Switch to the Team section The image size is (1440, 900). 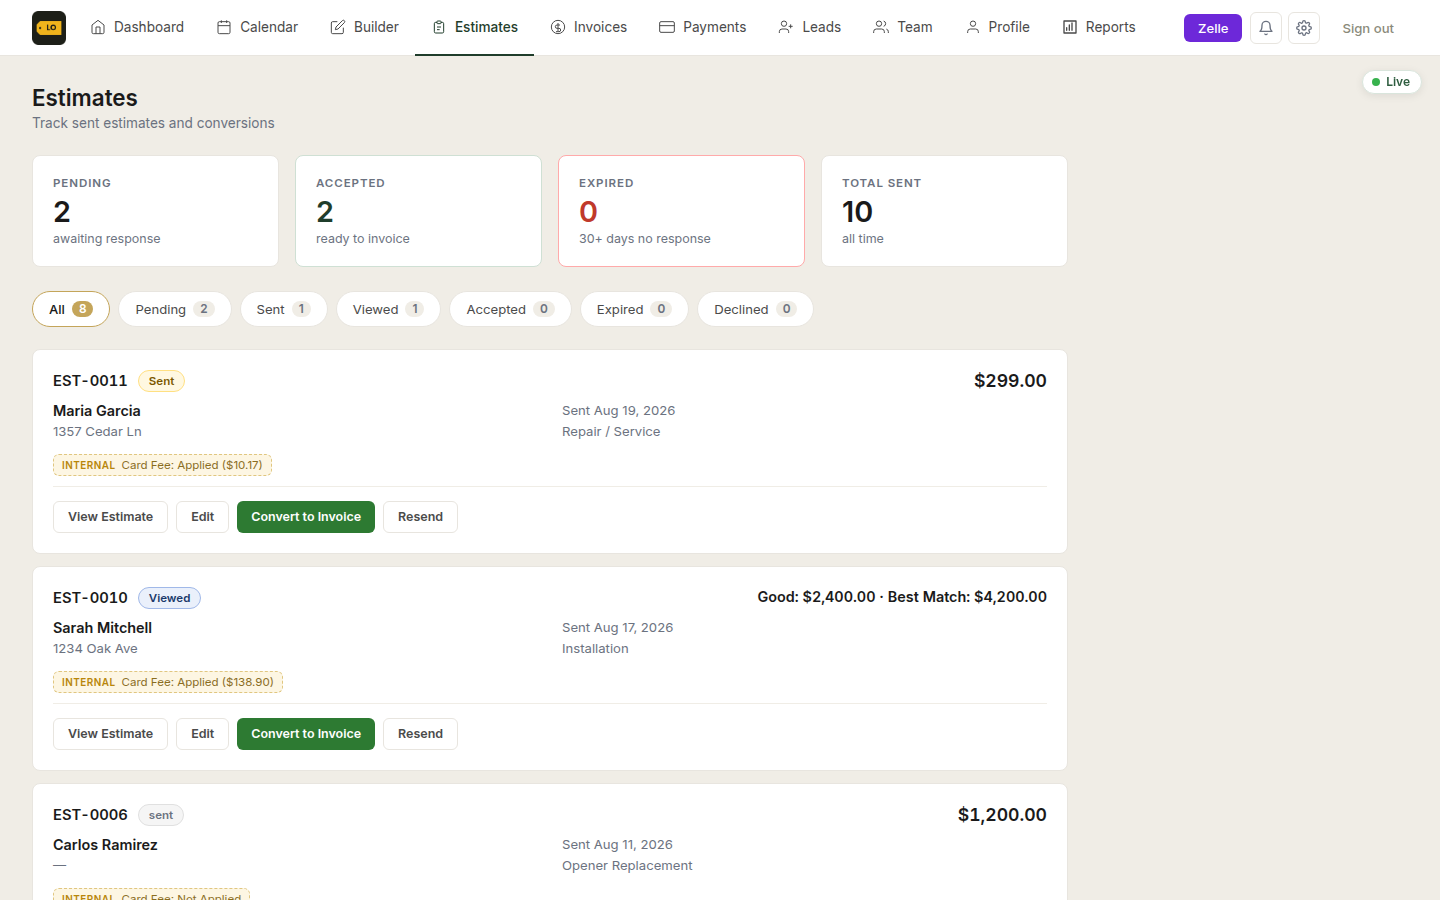pyautogui.click(x=903, y=27)
